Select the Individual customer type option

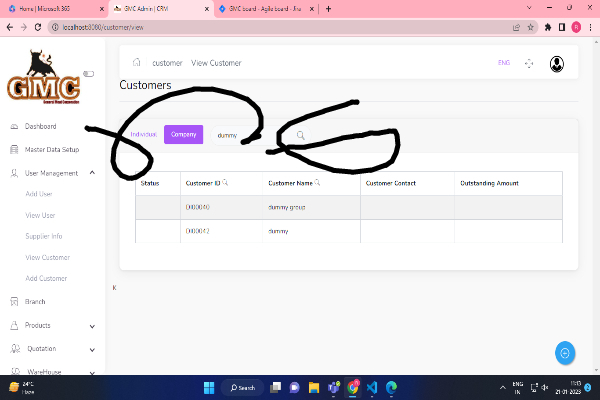point(144,134)
